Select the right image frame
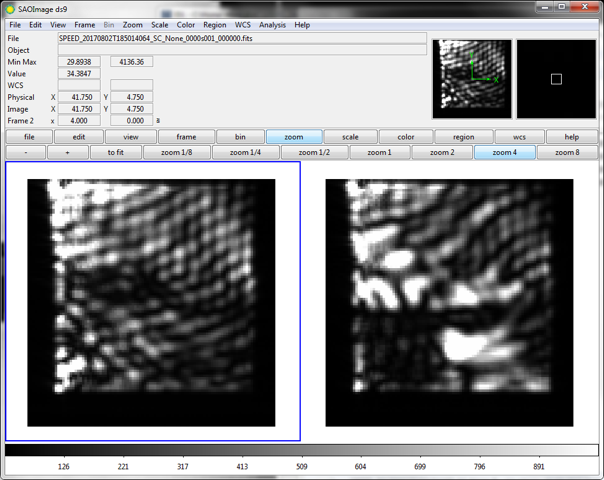 450,302
